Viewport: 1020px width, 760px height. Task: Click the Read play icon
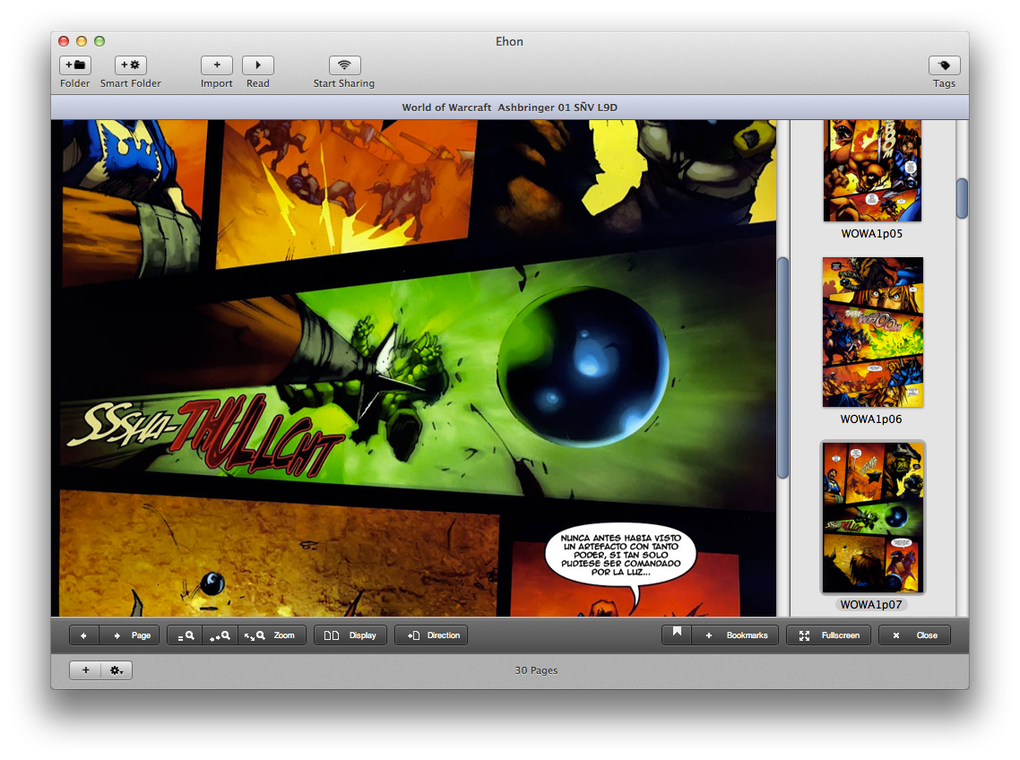(x=258, y=65)
